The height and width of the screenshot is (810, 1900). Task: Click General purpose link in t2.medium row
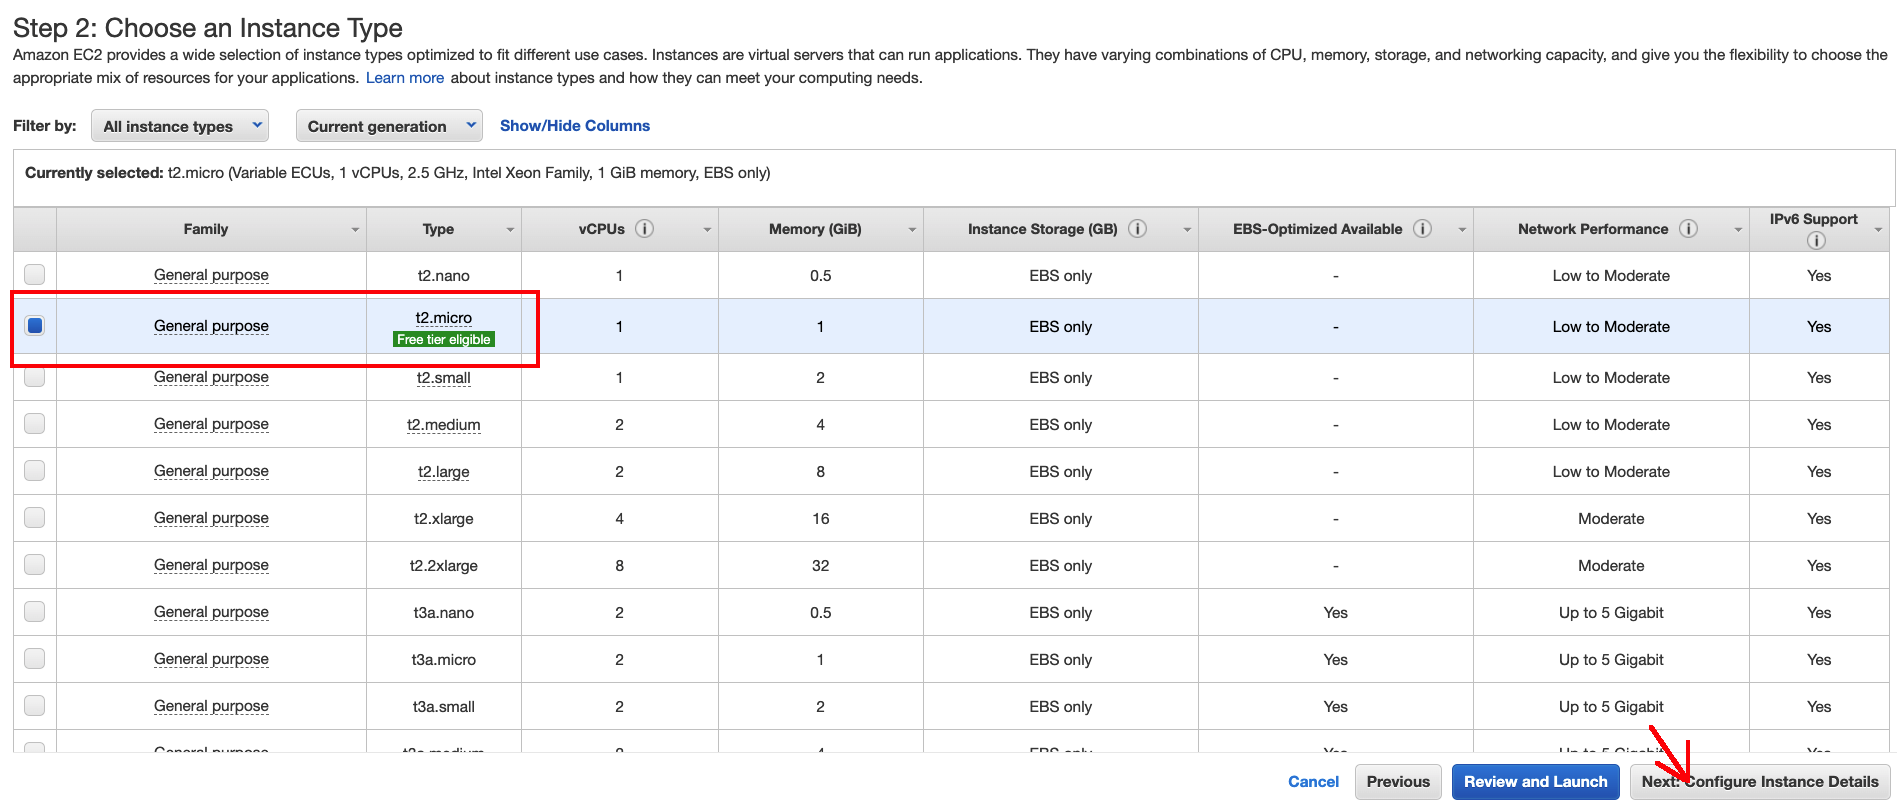tap(211, 424)
